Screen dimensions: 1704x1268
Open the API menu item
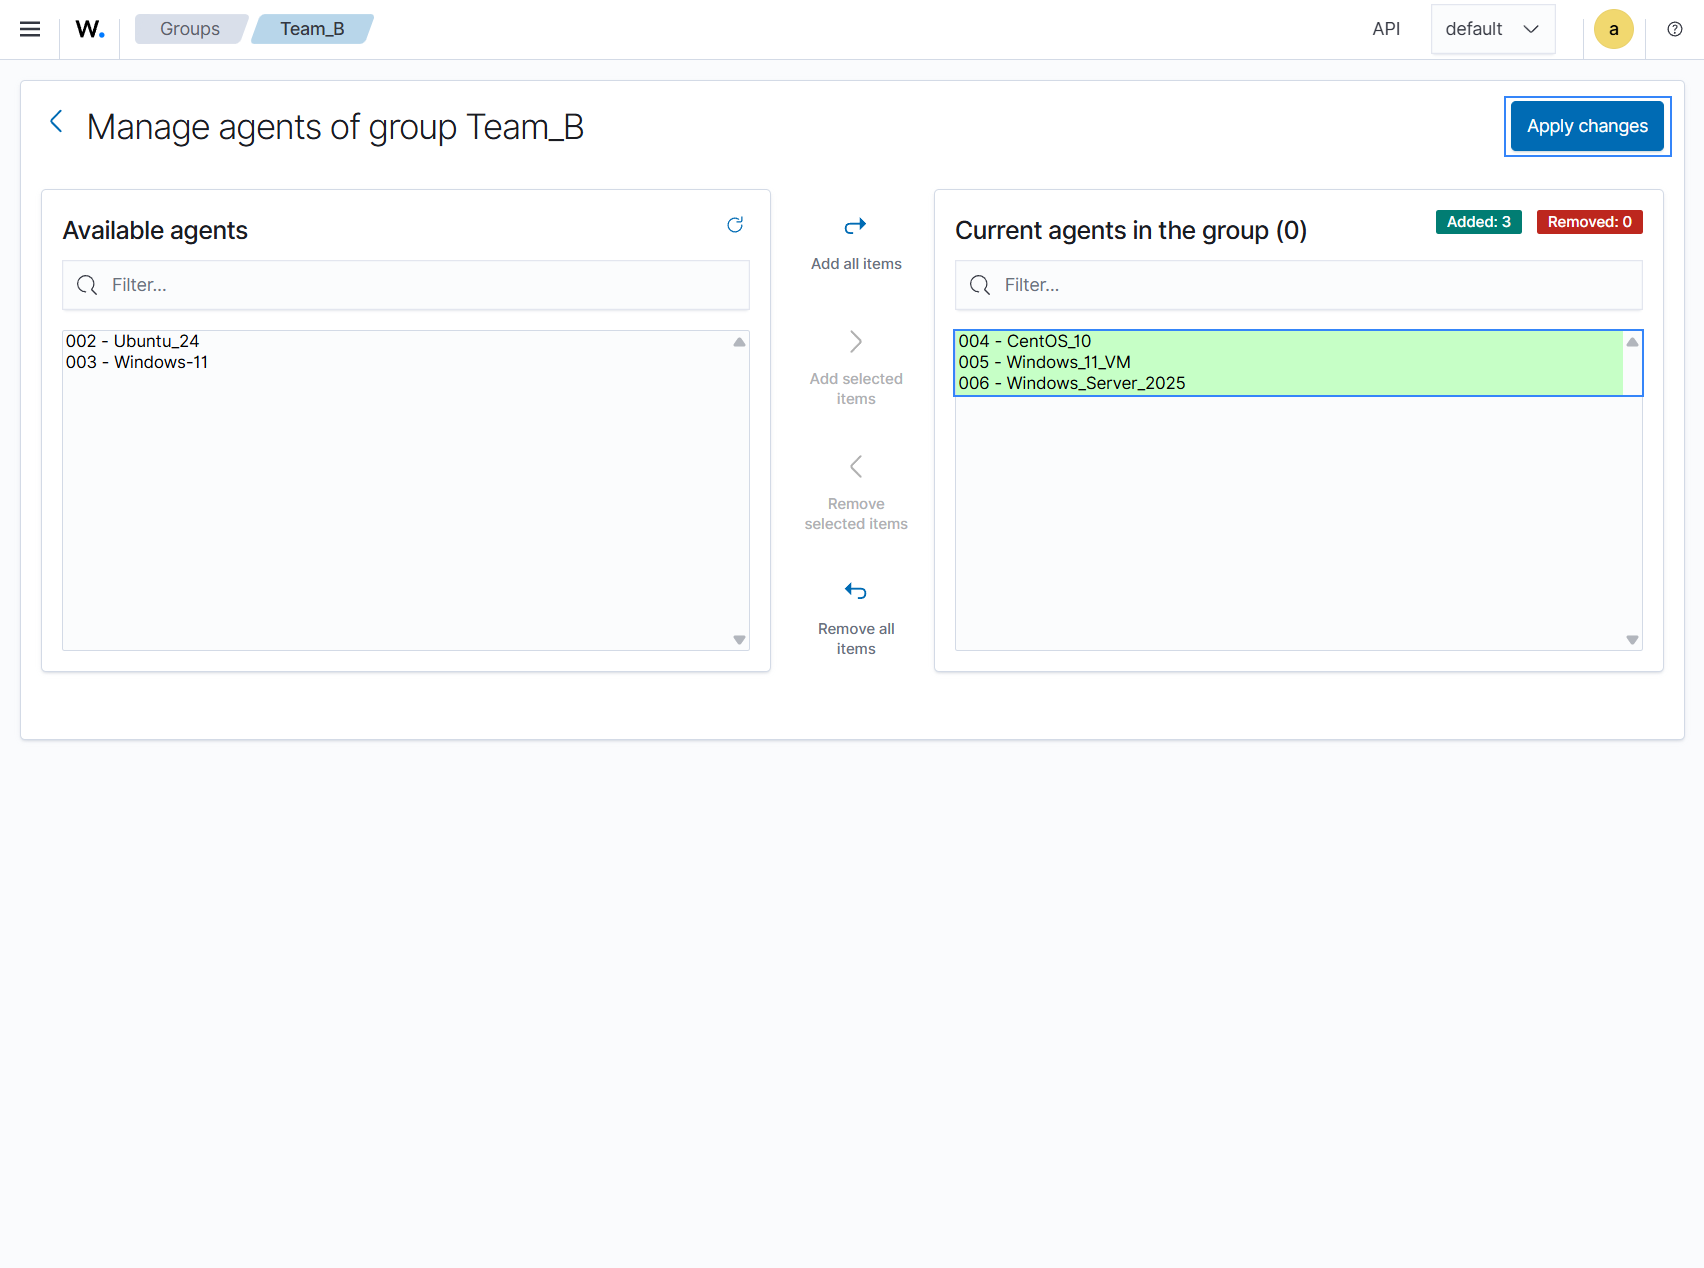pos(1386,29)
